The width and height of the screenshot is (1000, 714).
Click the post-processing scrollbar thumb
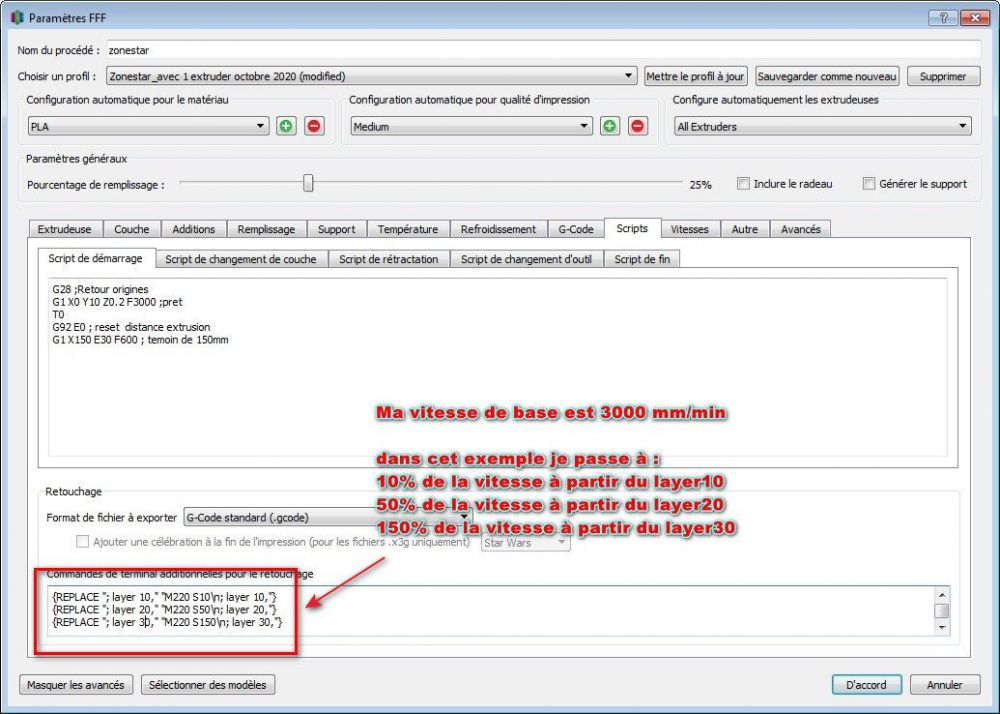point(942,611)
